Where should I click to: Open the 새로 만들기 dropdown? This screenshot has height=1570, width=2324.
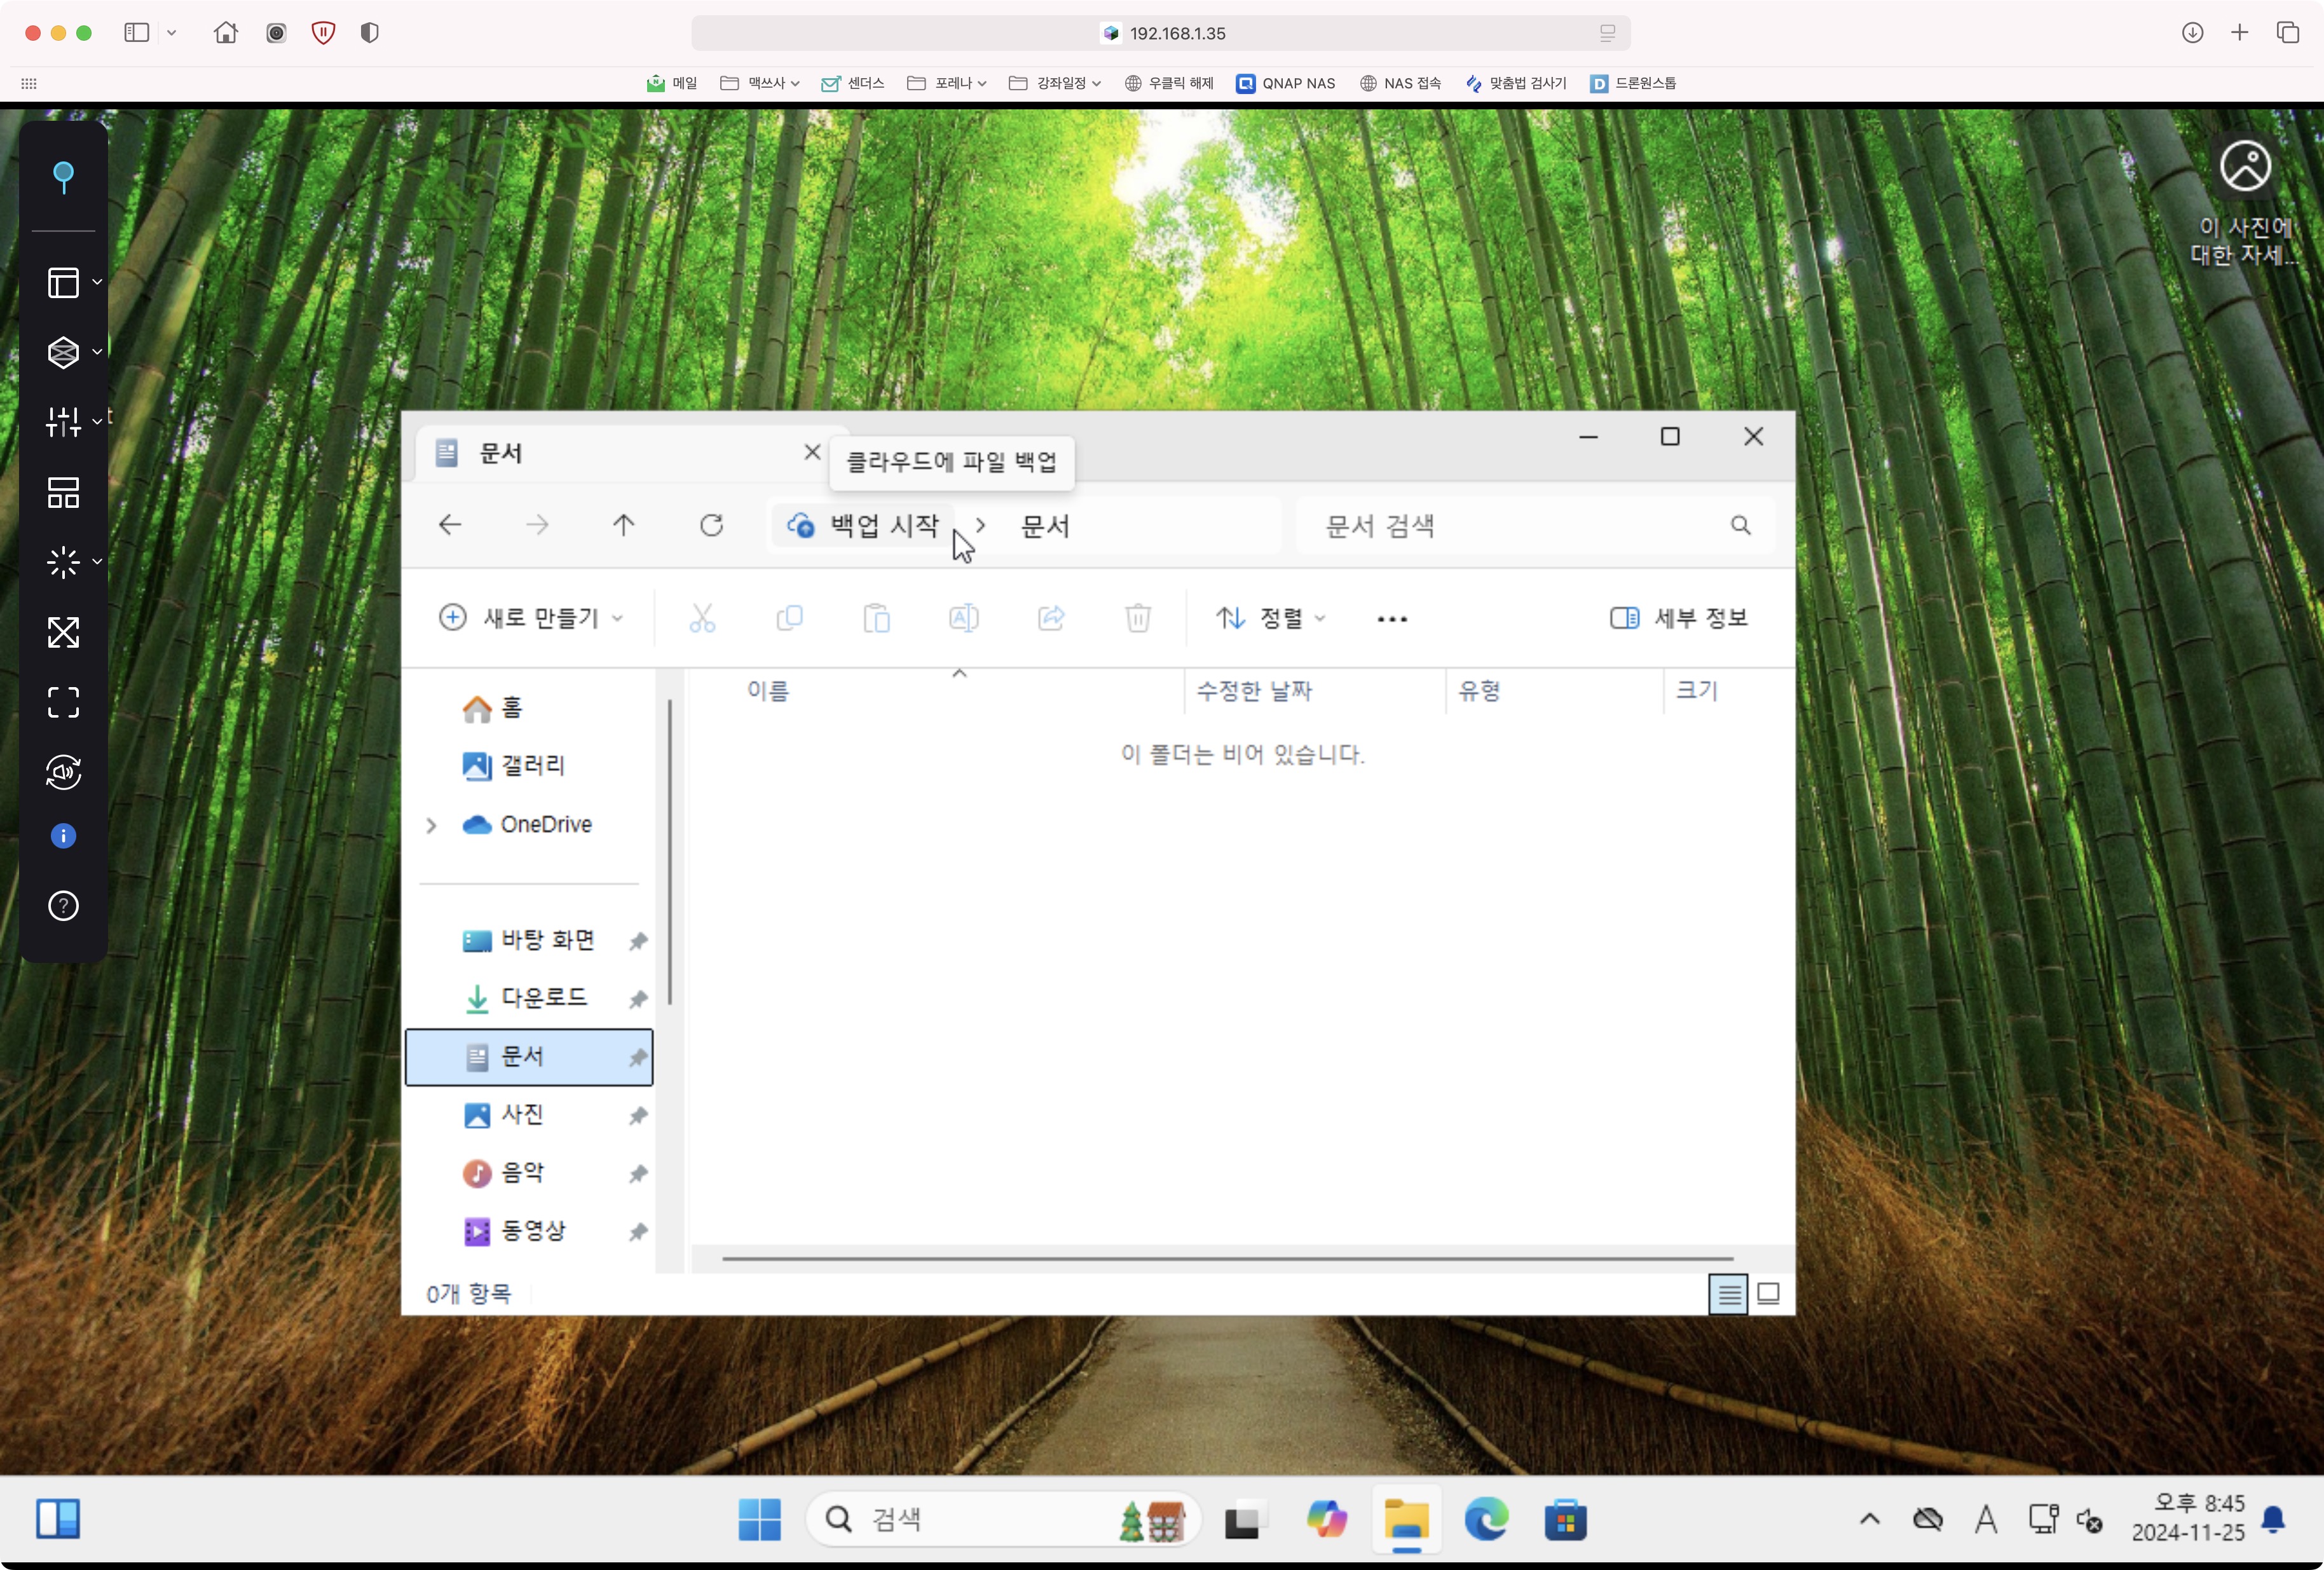[531, 618]
